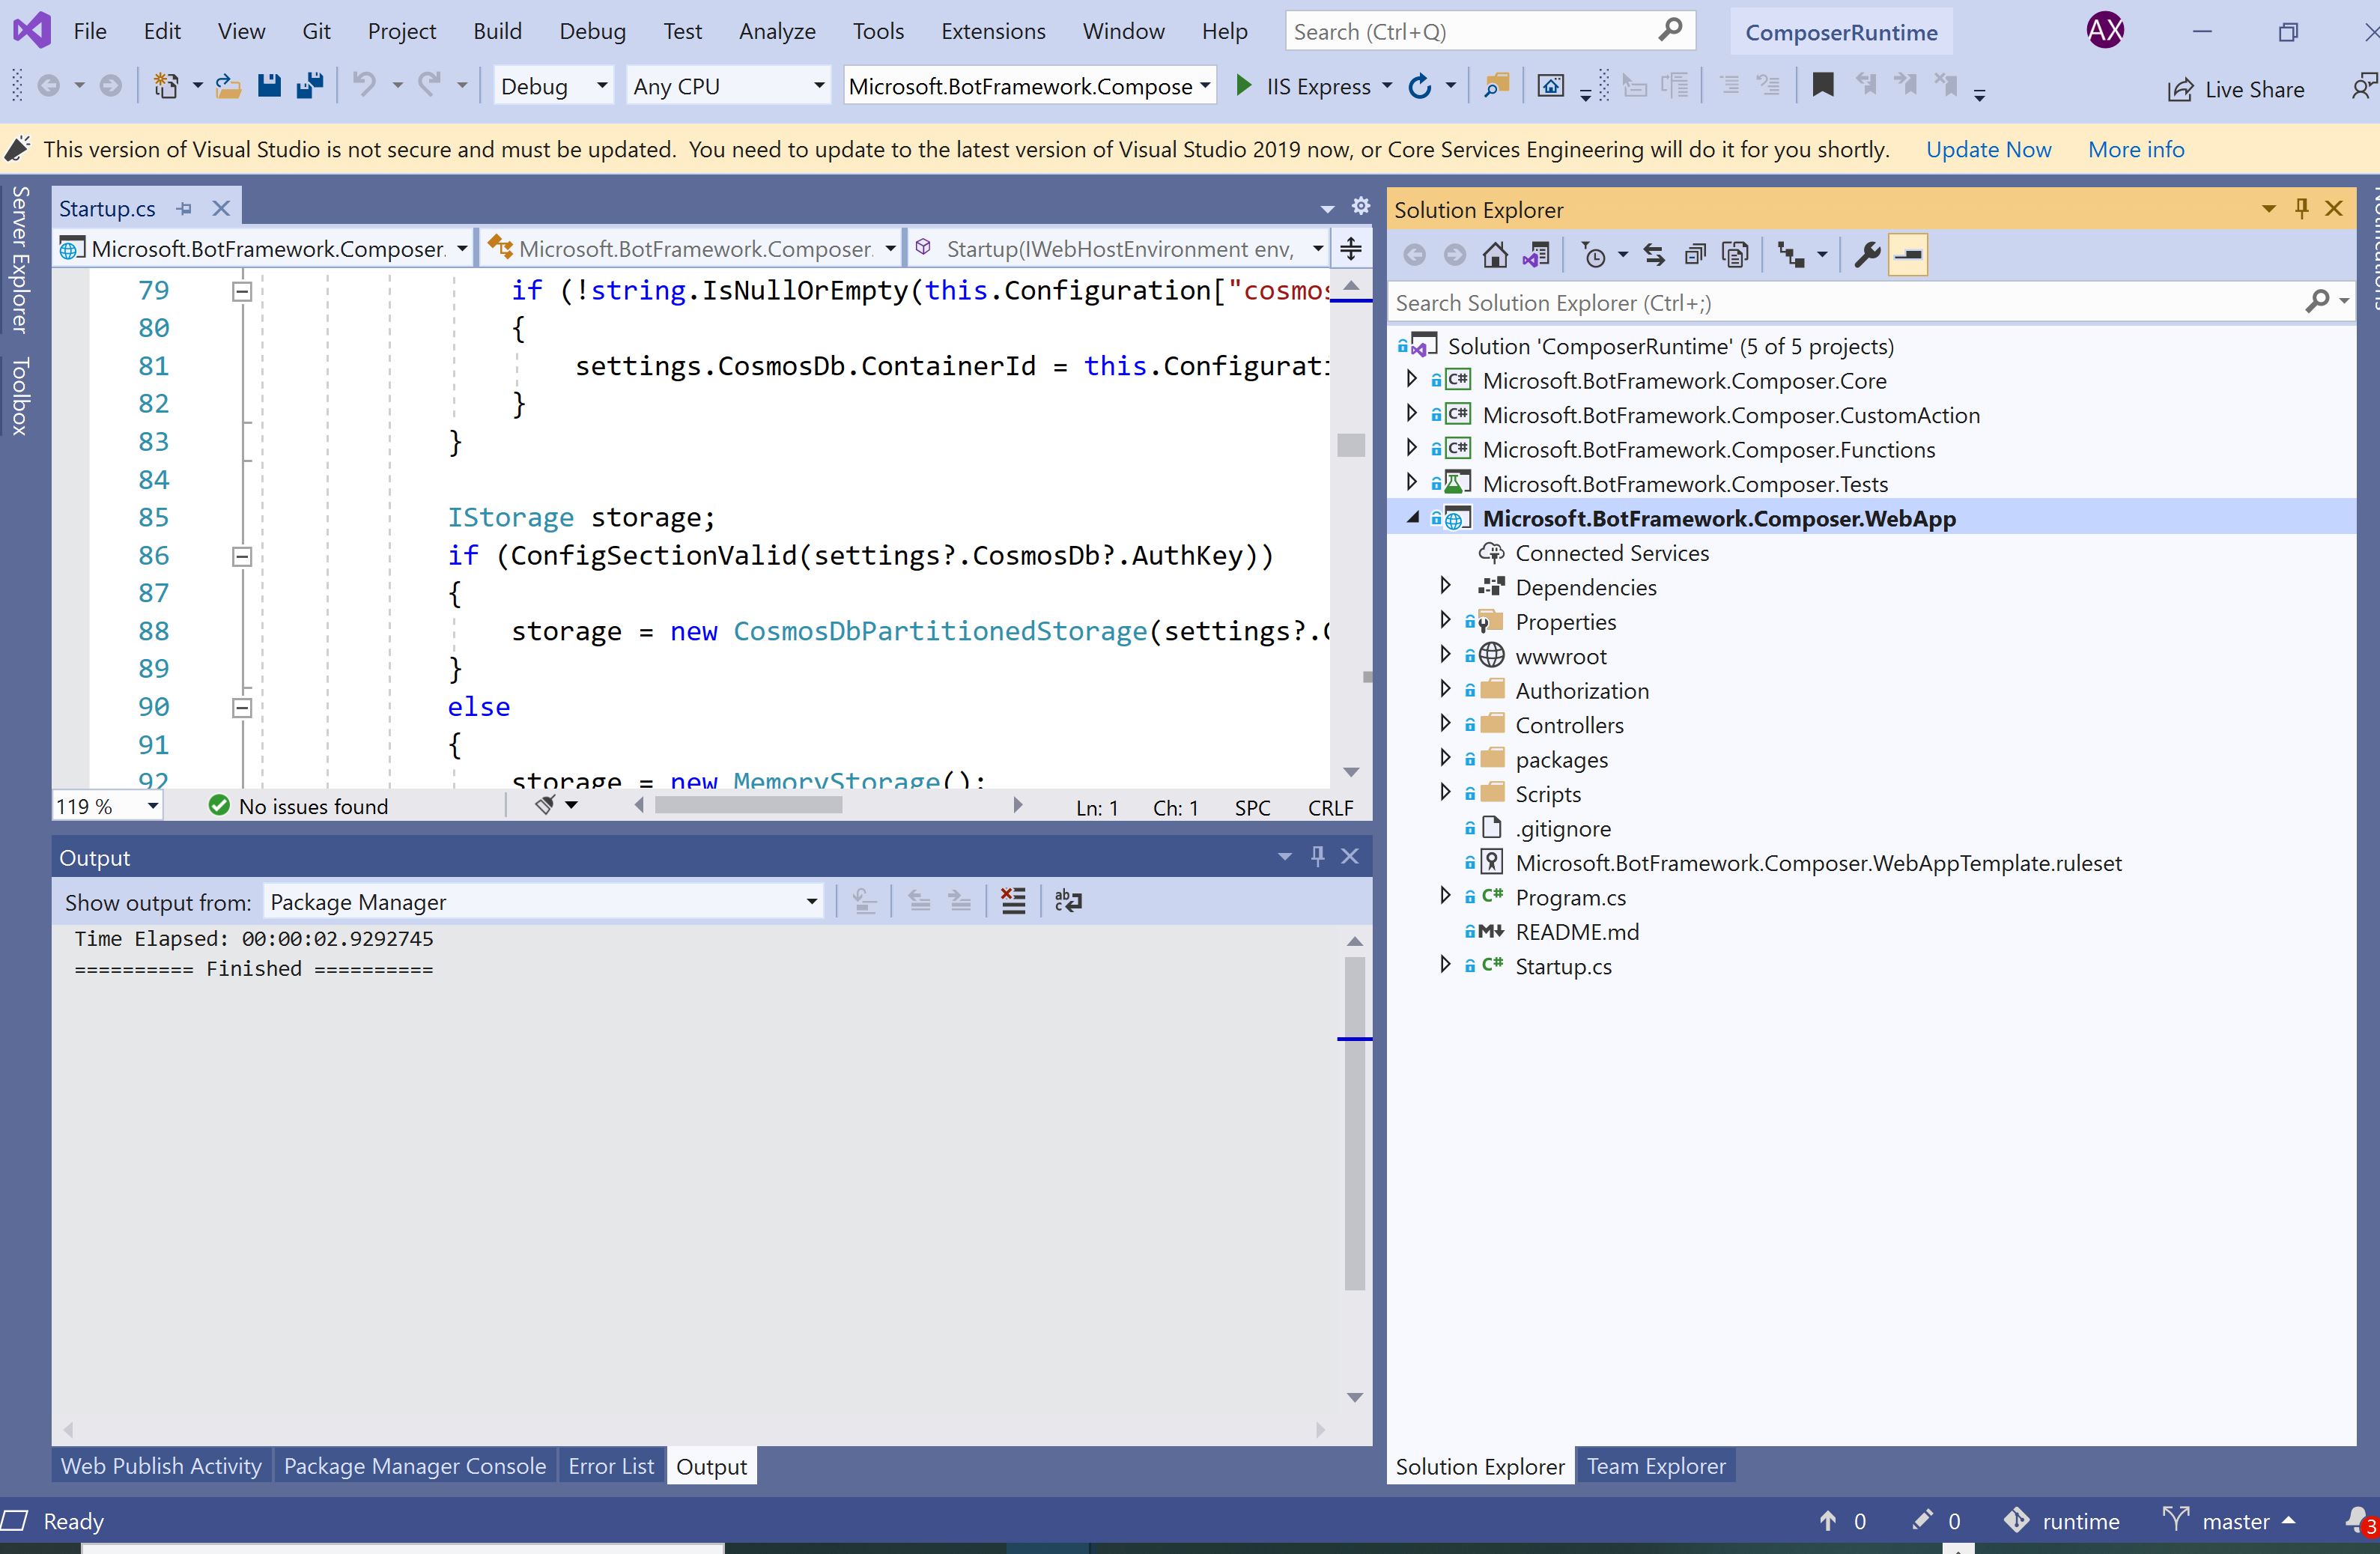Click the feedback icon at top right

tap(2364, 86)
